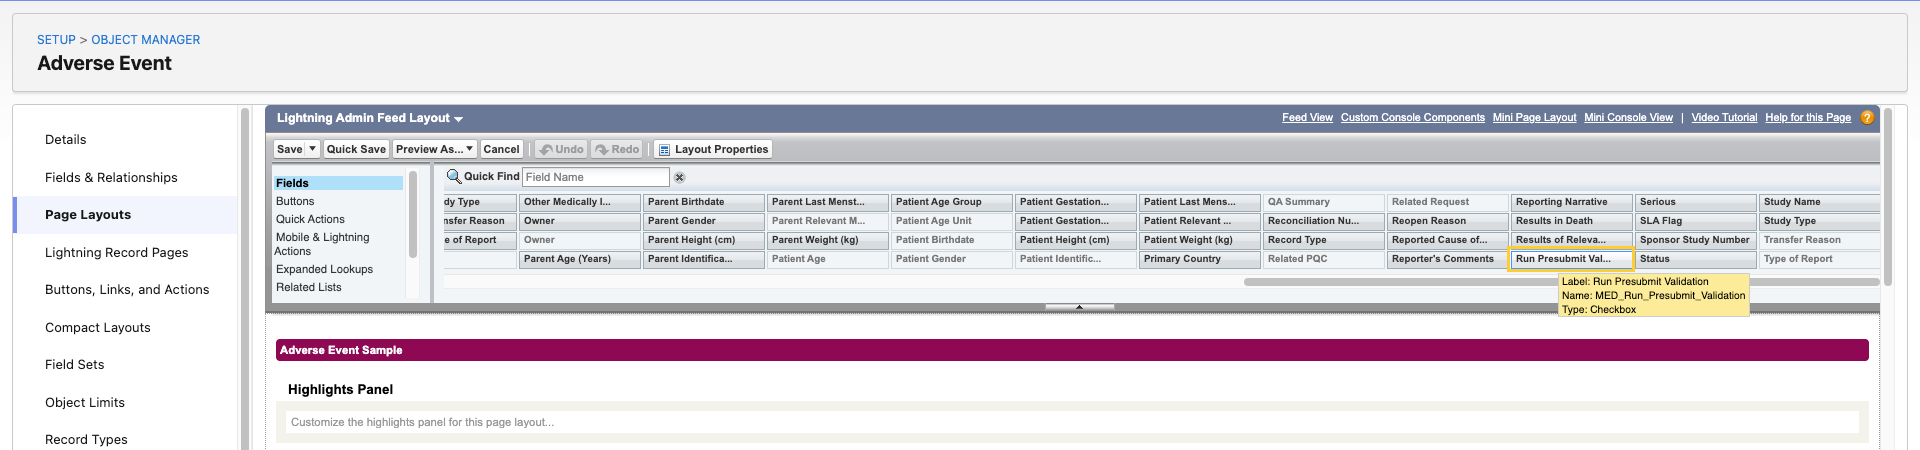This screenshot has height=450, width=1920.
Task: Focus the Quick Find field name input
Action: pos(596,177)
